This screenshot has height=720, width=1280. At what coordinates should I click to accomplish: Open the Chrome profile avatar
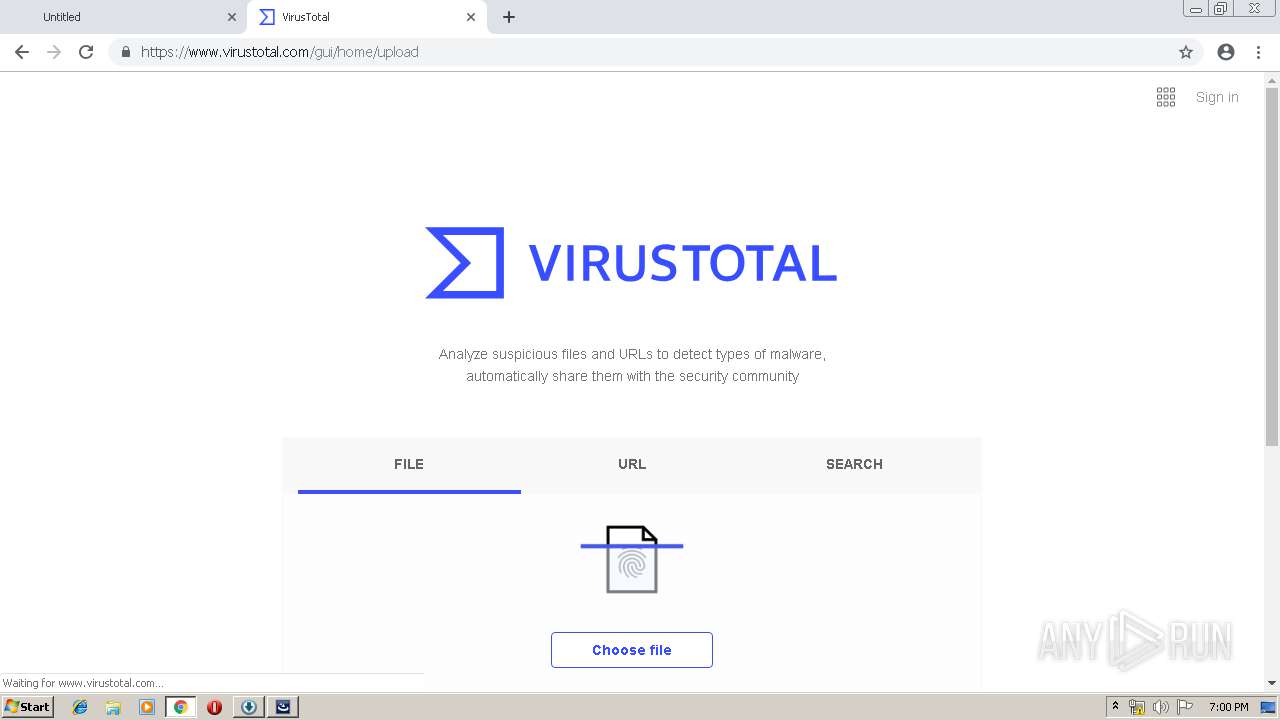click(x=1226, y=52)
